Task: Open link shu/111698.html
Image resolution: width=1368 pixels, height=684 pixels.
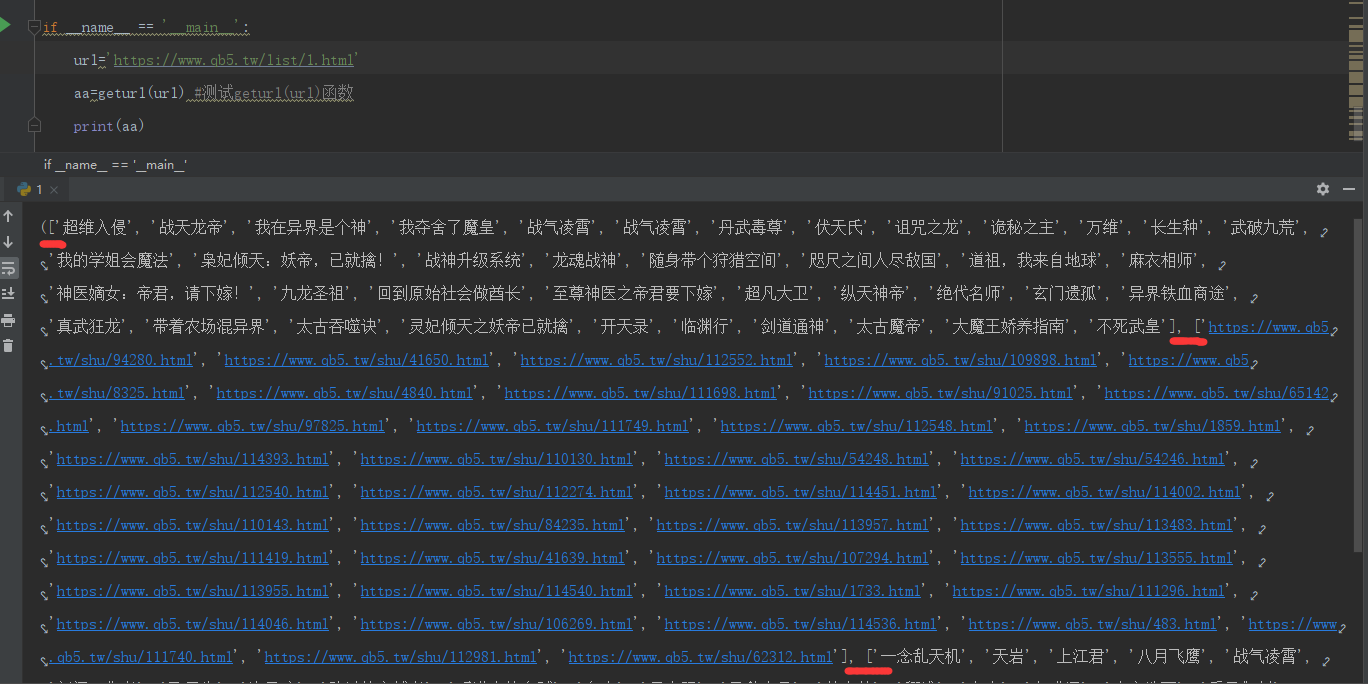Action: [x=641, y=393]
